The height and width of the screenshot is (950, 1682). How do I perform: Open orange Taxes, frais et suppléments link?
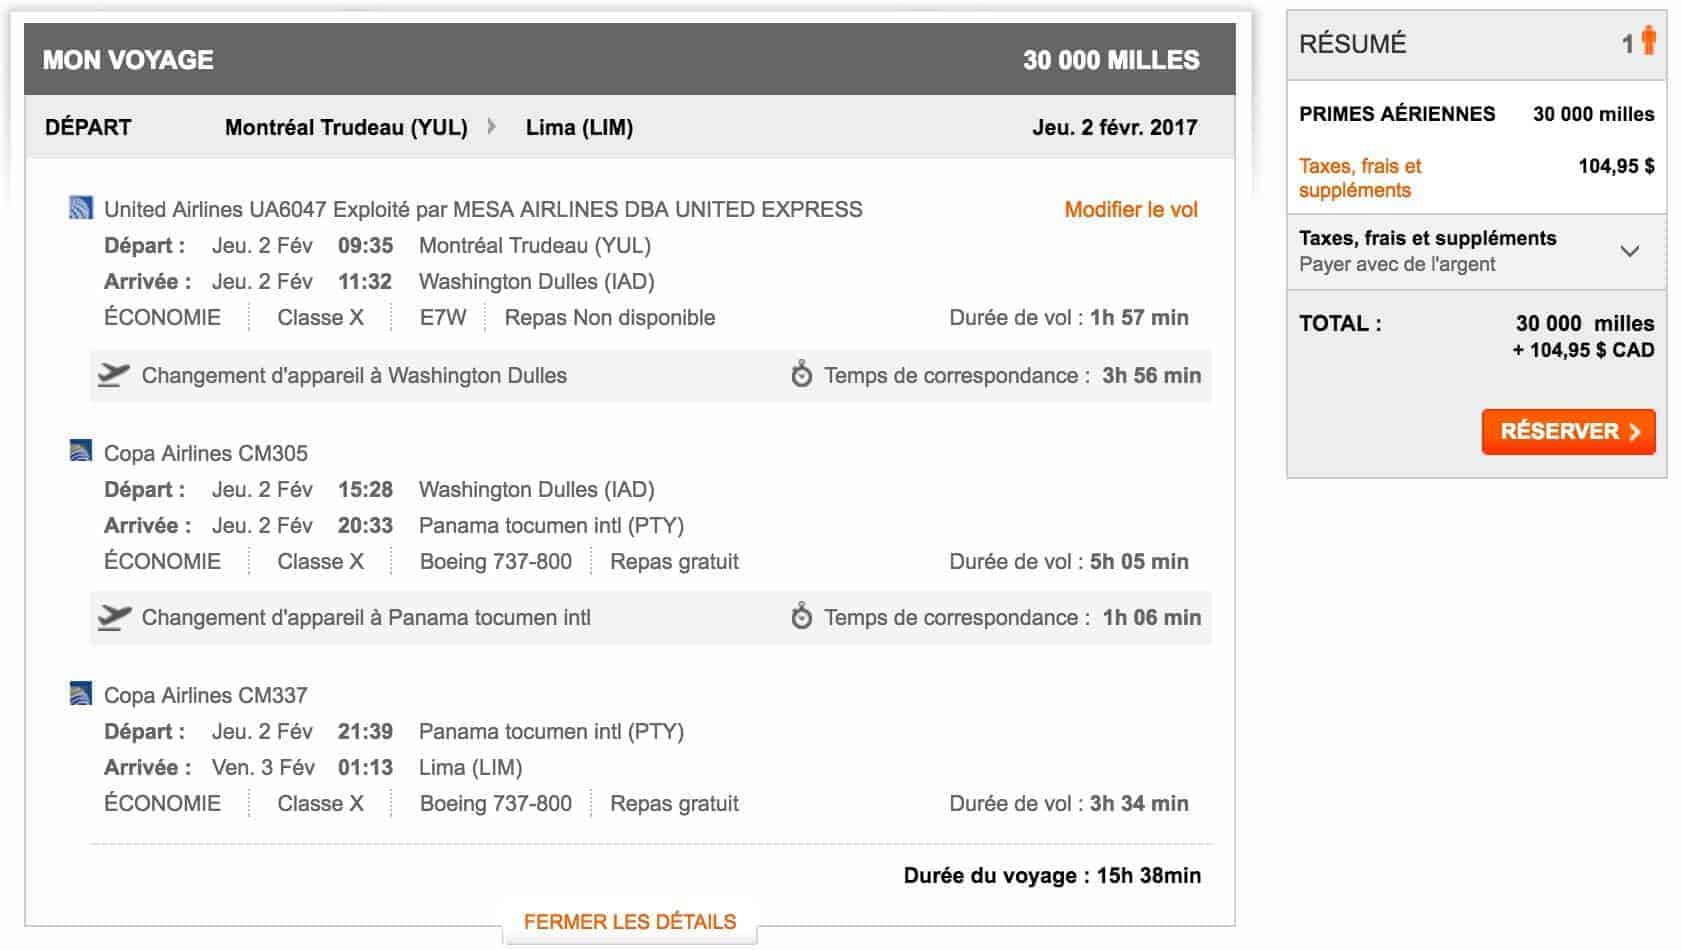1359,178
